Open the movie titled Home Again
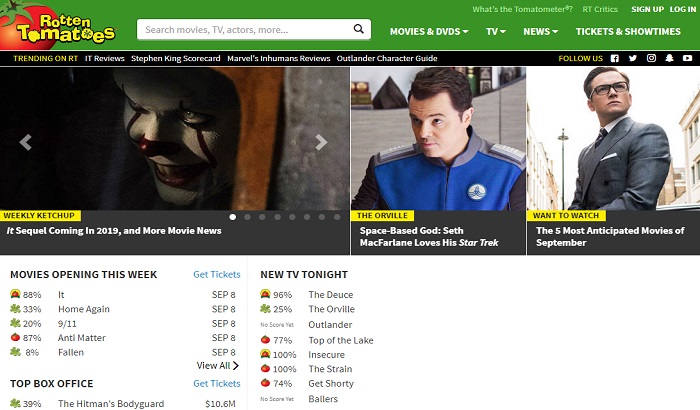 click(x=83, y=309)
